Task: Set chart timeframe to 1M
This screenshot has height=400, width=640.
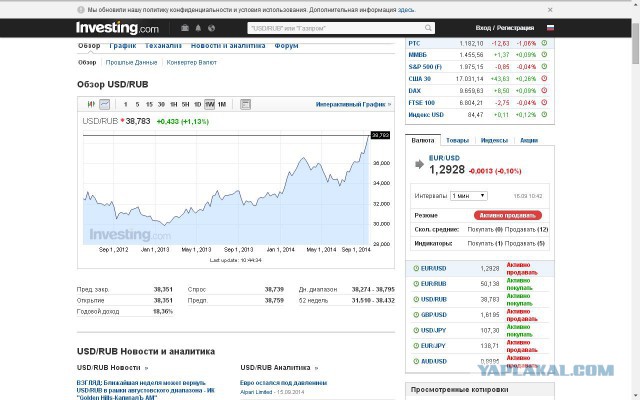Action: (222, 104)
